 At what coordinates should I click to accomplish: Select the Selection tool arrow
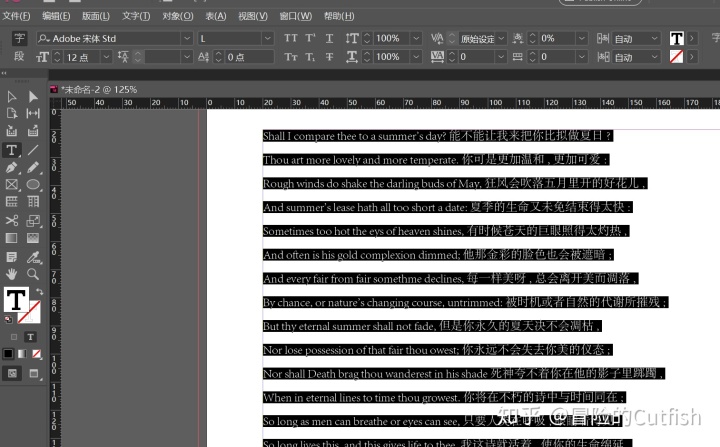(x=11, y=96)
